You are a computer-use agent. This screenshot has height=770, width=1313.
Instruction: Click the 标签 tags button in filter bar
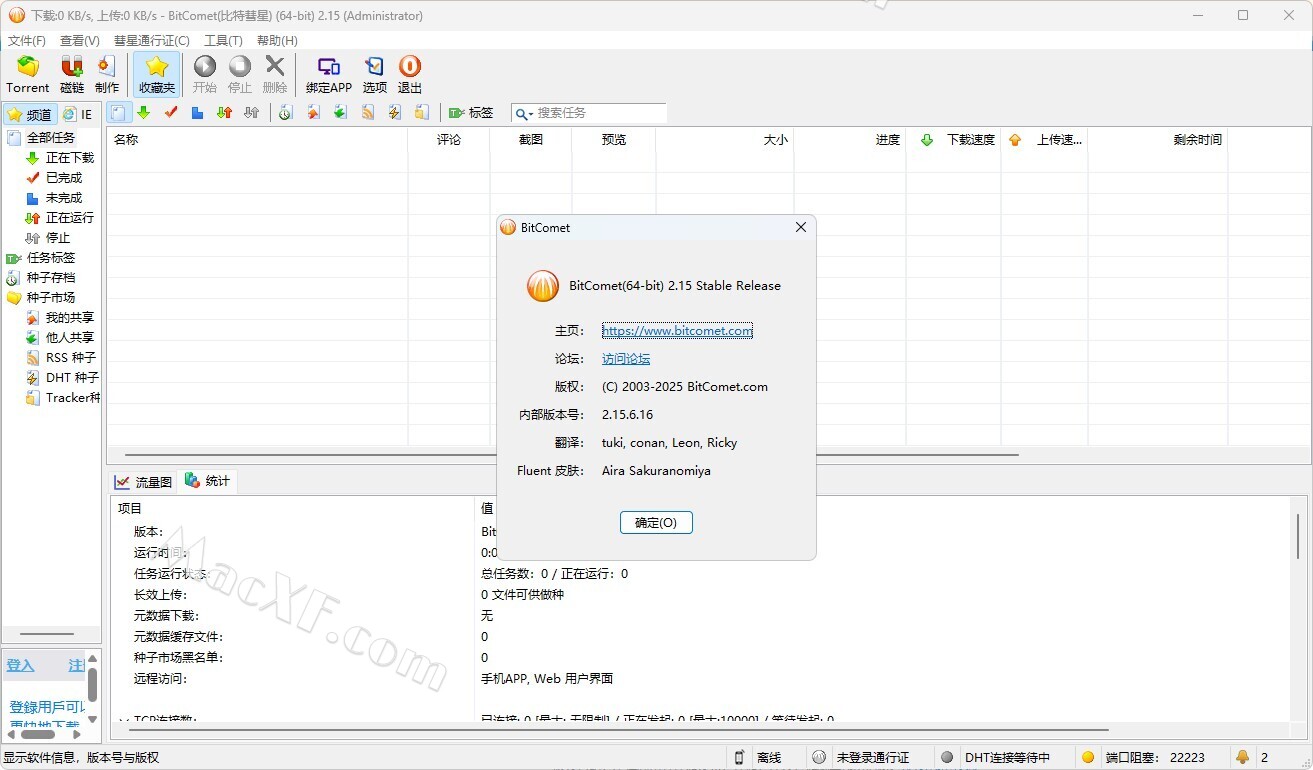click(x=471, y=113)
